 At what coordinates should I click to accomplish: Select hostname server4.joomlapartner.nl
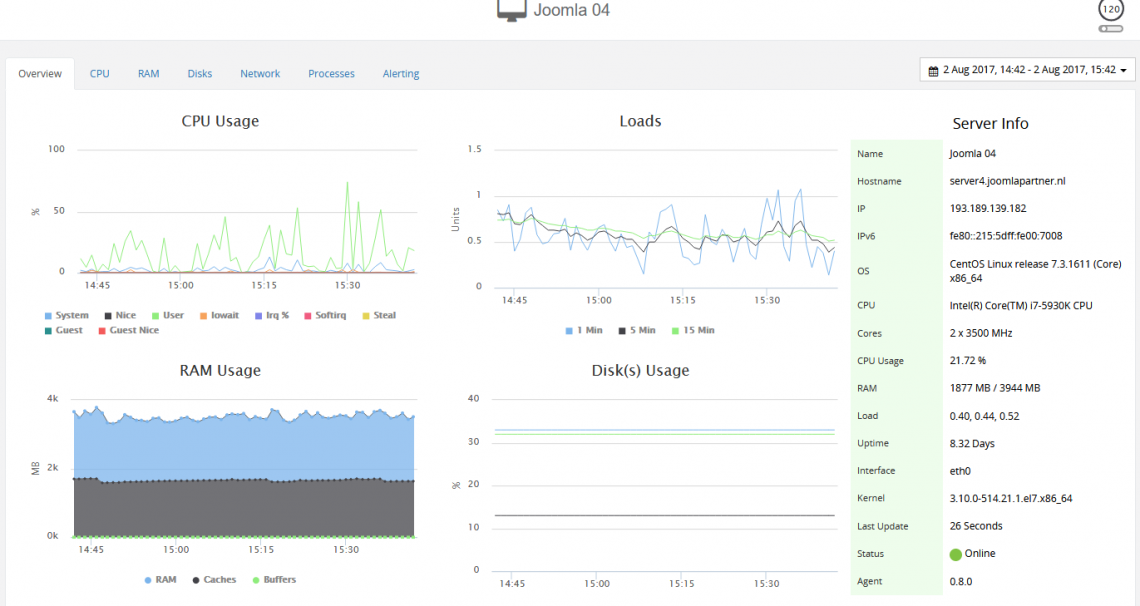pyautogui.click(x=1008, y=181)
